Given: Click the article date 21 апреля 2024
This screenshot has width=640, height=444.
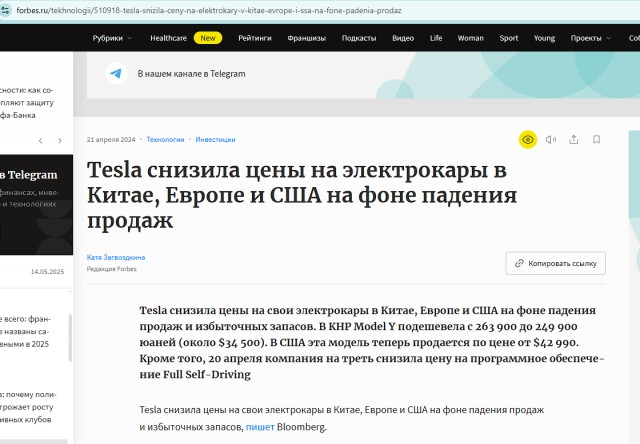Looking at the screenshot, I should 111,140.
